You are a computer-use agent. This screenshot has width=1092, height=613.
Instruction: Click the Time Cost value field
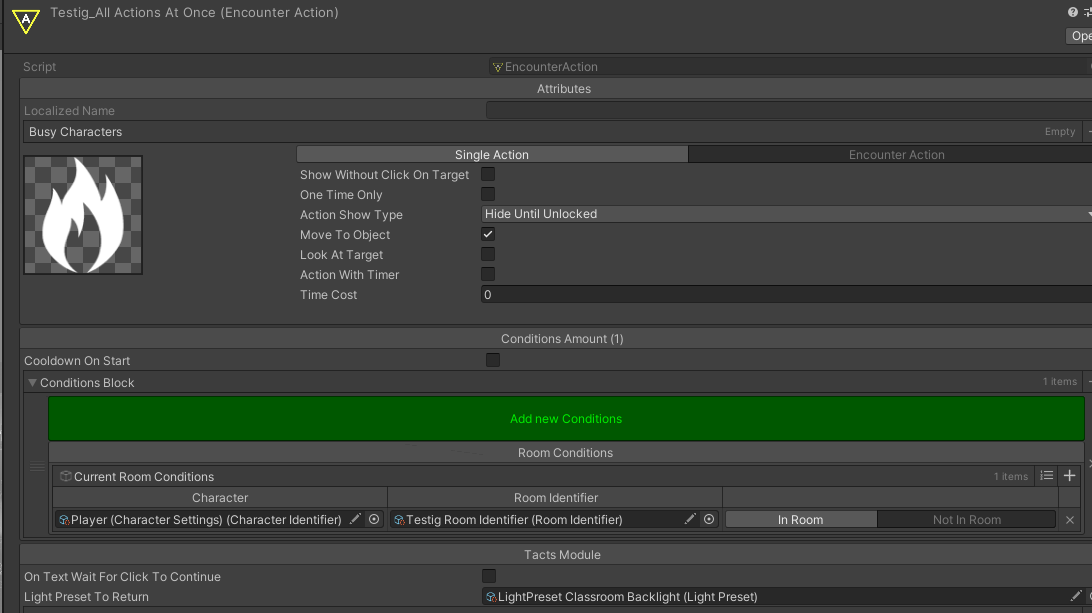tap(786, 295)
